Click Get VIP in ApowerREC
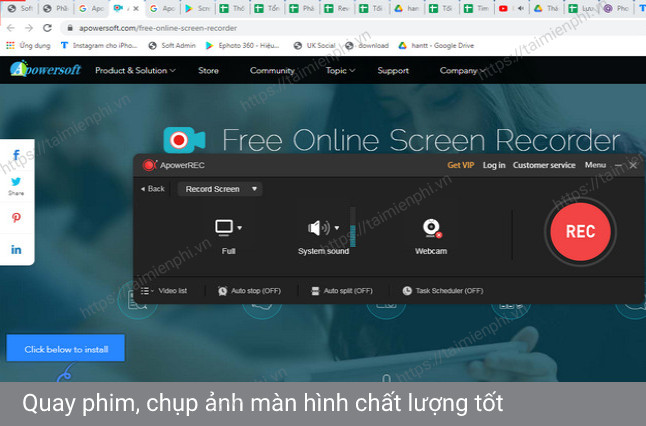Screen dimensions: 646x426 point(461,165)
